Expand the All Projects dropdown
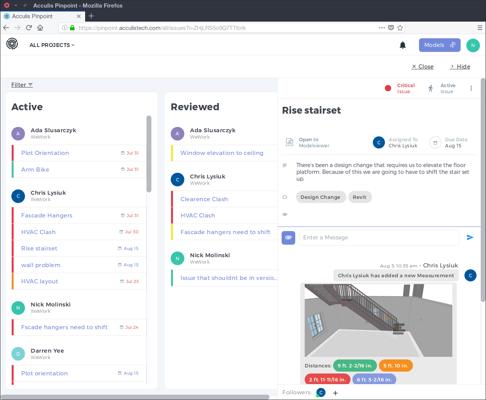The image size is (486, 400). pyautogui.click(x=52, y=45)
